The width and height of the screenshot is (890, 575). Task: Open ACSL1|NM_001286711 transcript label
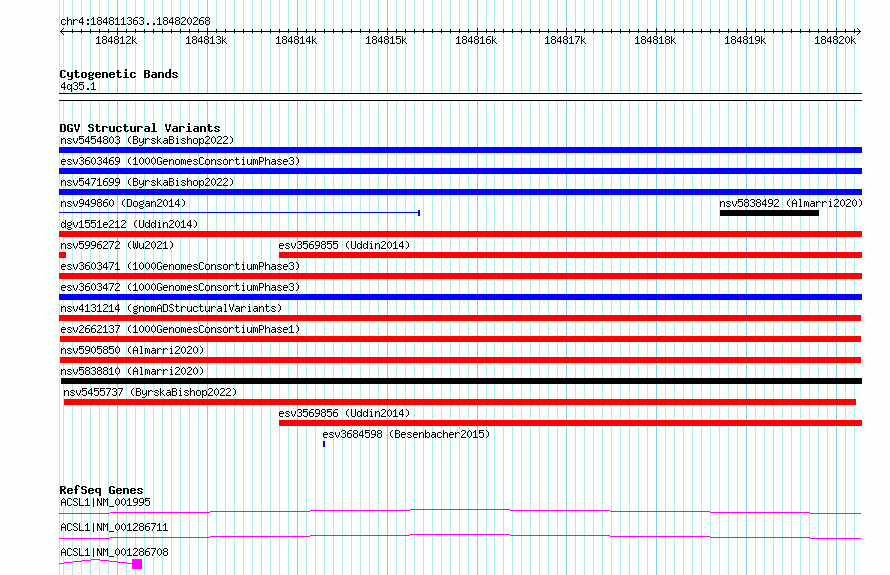114,527
